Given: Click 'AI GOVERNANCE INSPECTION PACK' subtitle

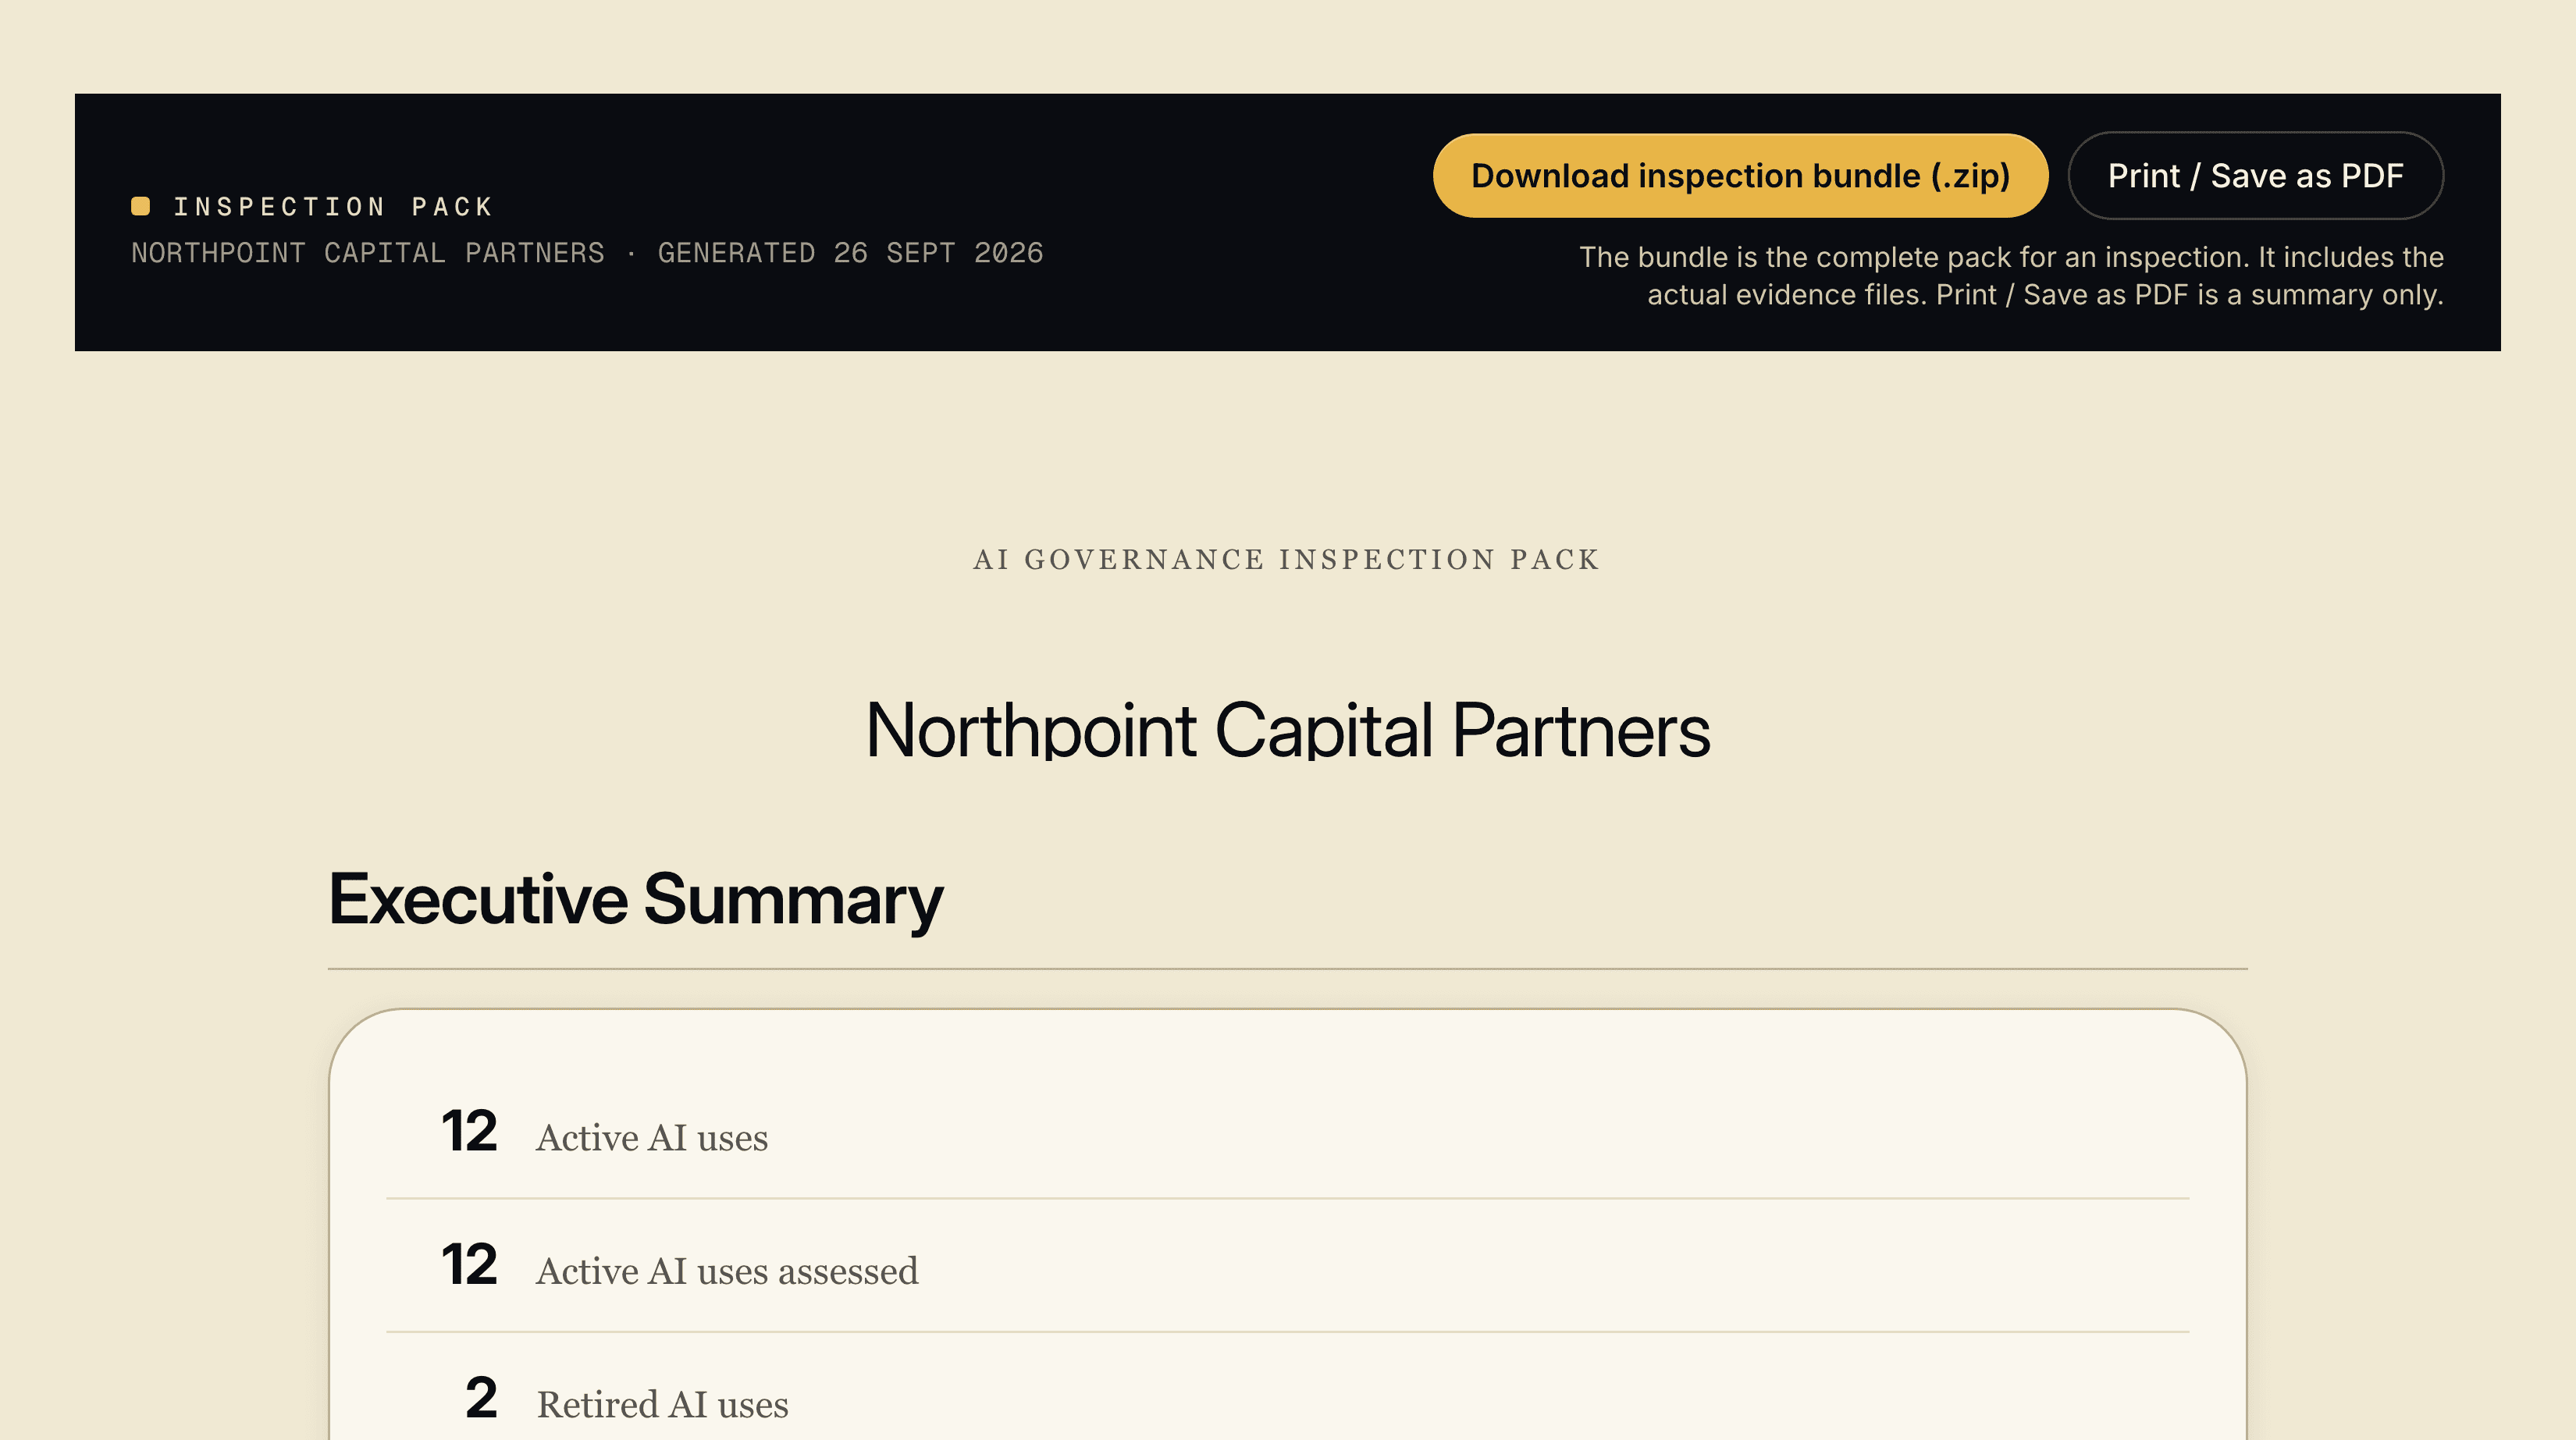Looking at the screenshot, I should click(x=1287, y=559).
